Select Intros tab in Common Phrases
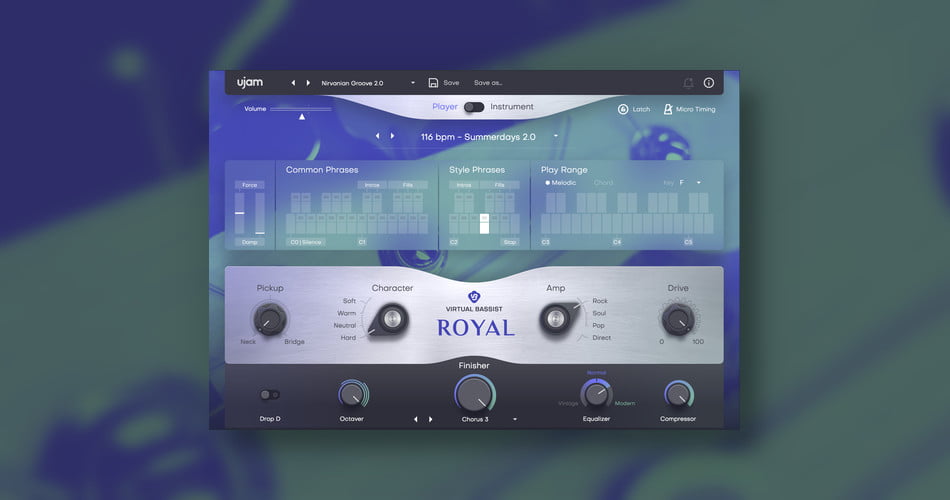The width and height of the screenshot is (950, 500). tap(372, 185)
